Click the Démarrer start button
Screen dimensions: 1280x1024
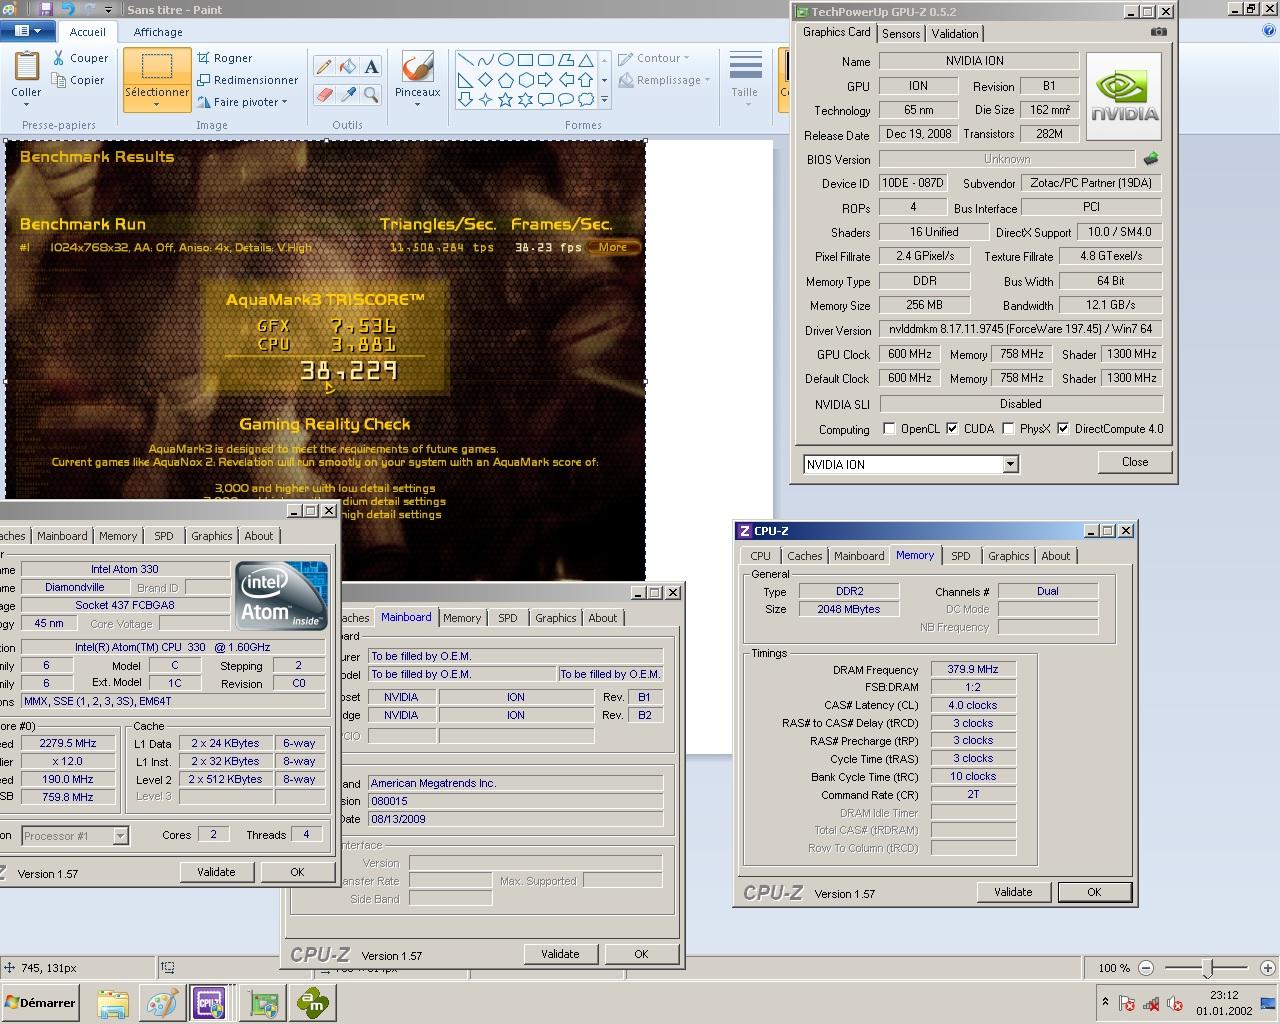tap(41, 1003)
